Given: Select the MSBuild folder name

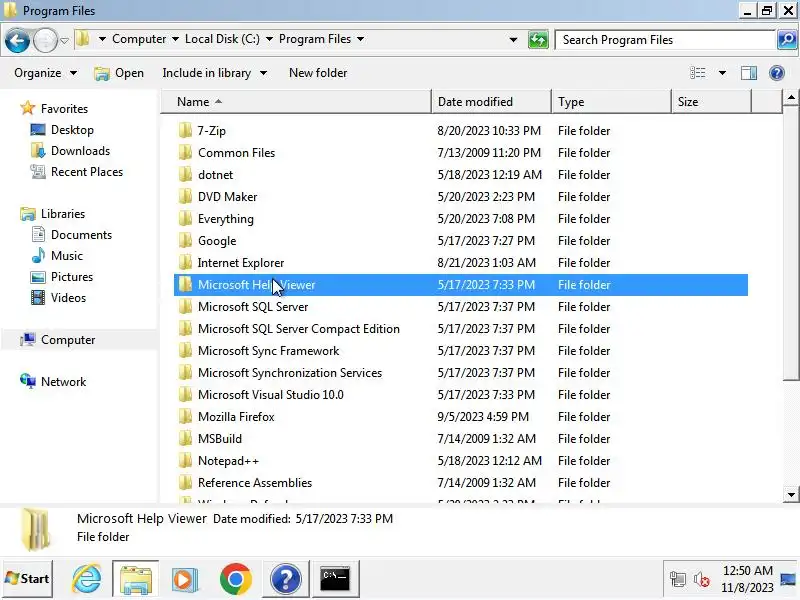Looking at the screenshot, I should tap(220, 438).
